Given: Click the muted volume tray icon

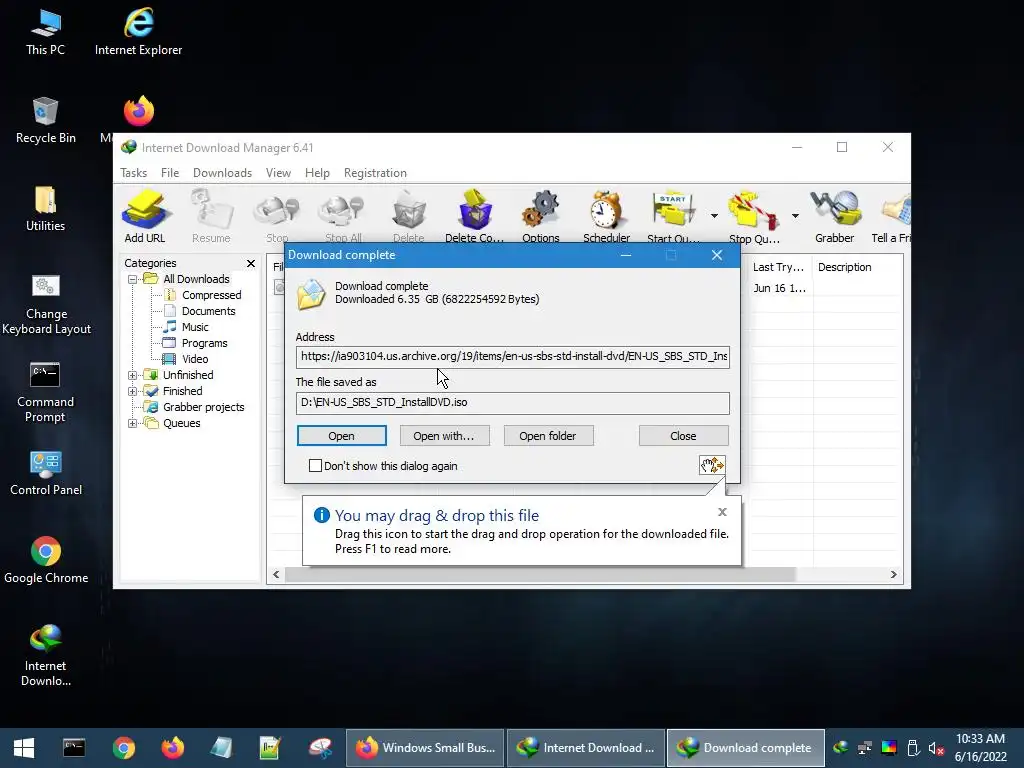Looking at the screenshot, I should [x=936, y=748].
